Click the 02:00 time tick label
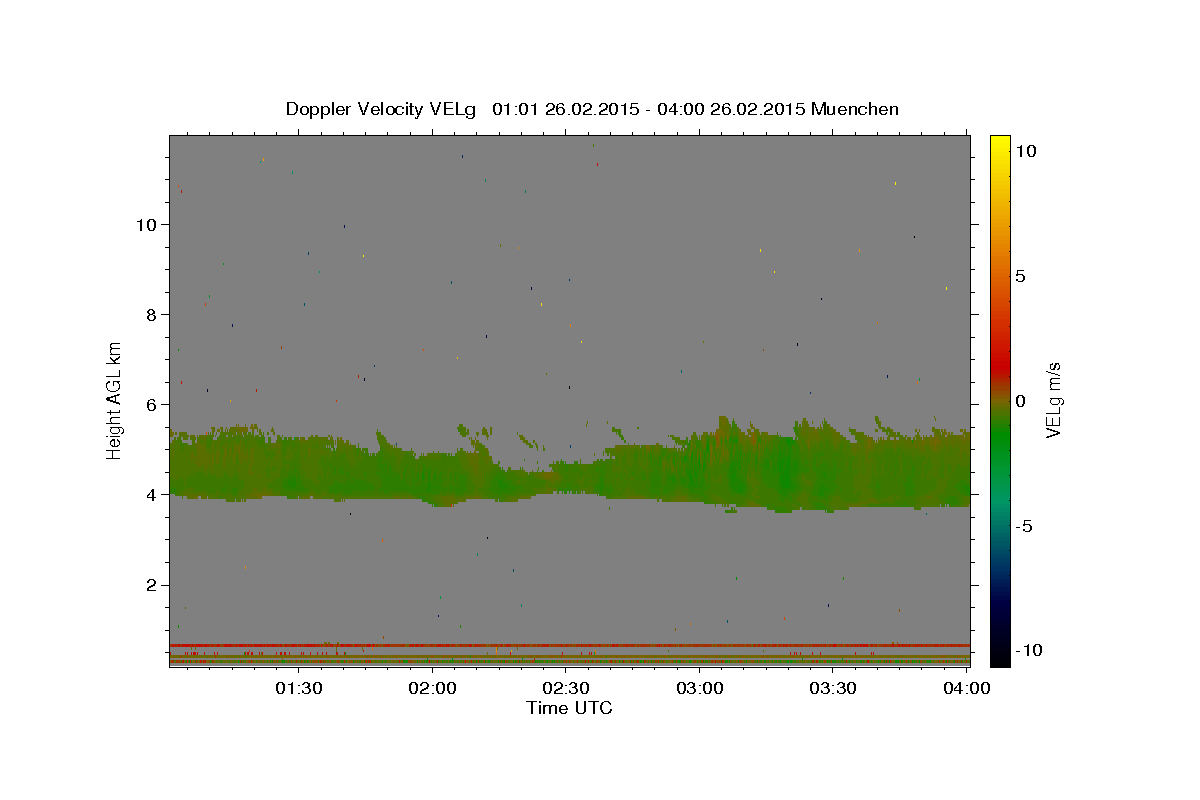 point(432,688)
